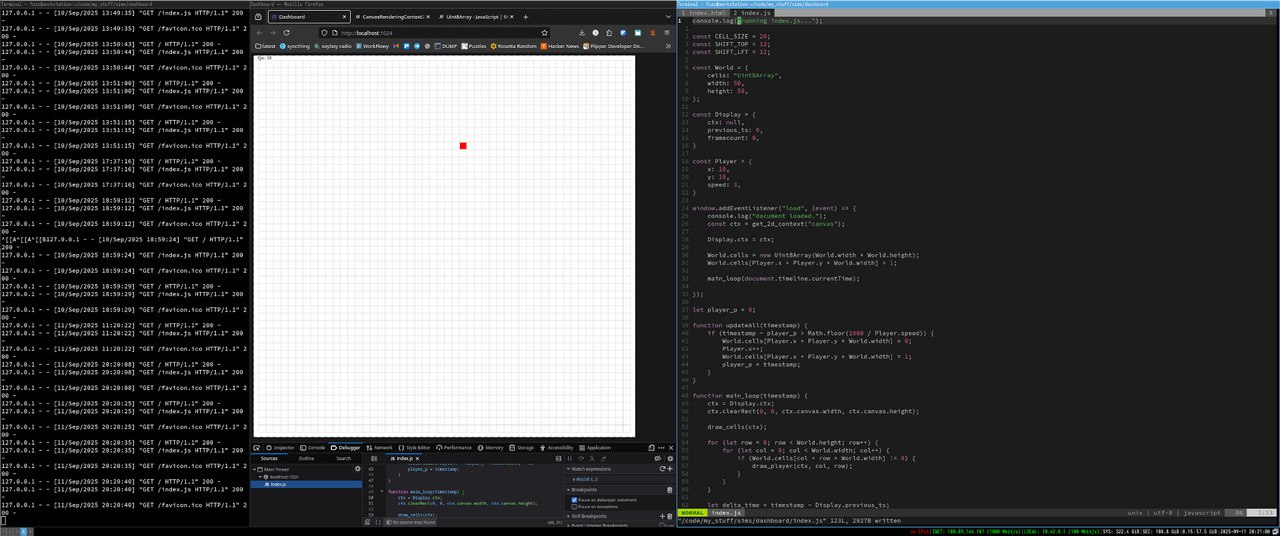This screenshot has height=536, width=1280.
Task: Open the list all tabs dropdown chevron
Action: 668,17
